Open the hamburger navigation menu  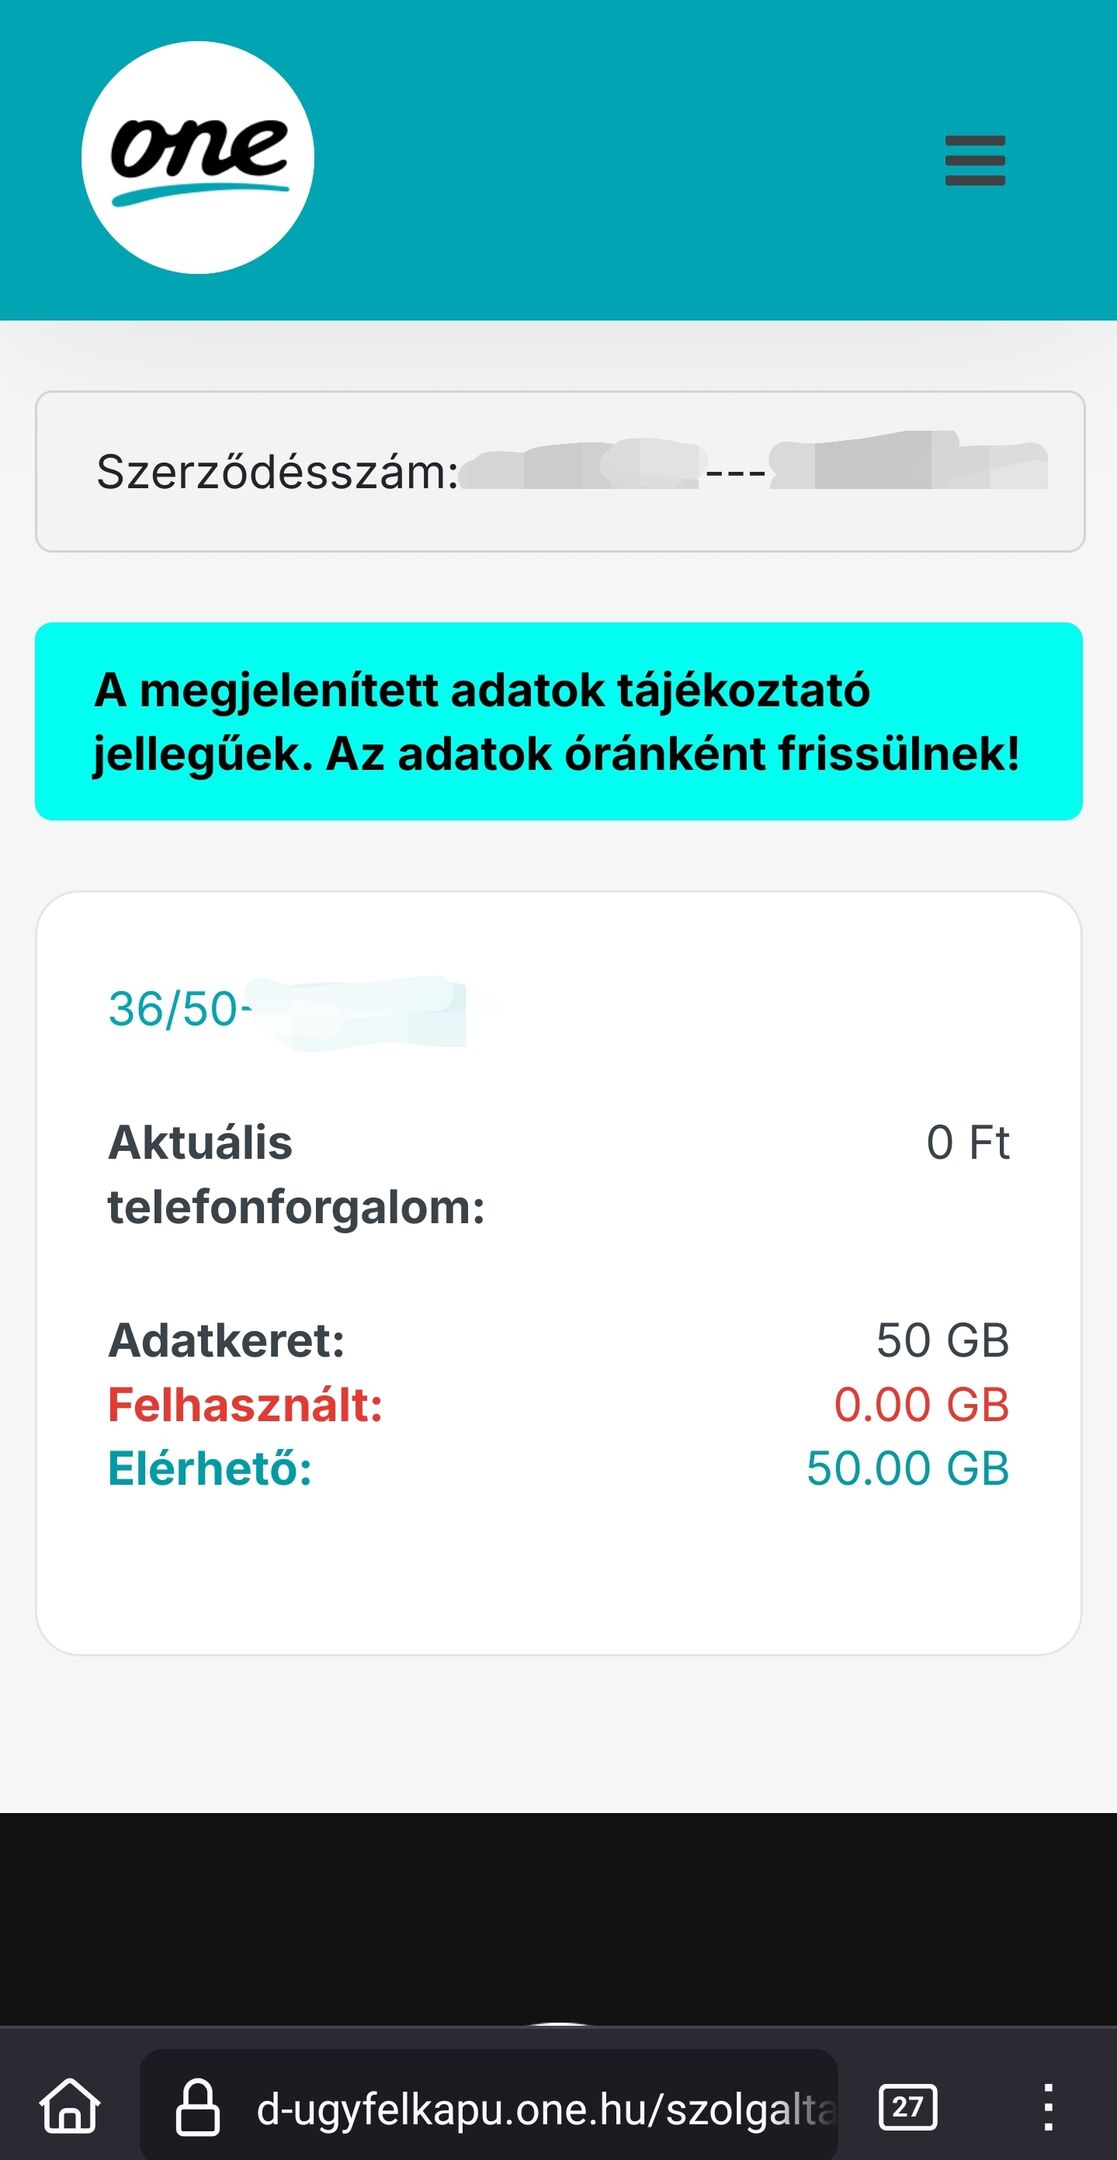975,160
